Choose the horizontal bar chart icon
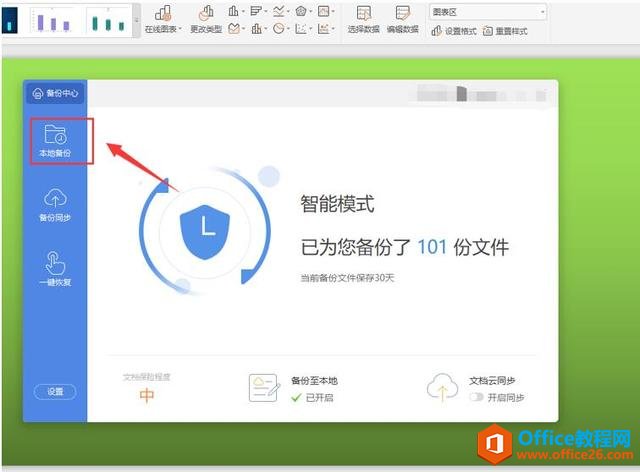 (256, 11)
